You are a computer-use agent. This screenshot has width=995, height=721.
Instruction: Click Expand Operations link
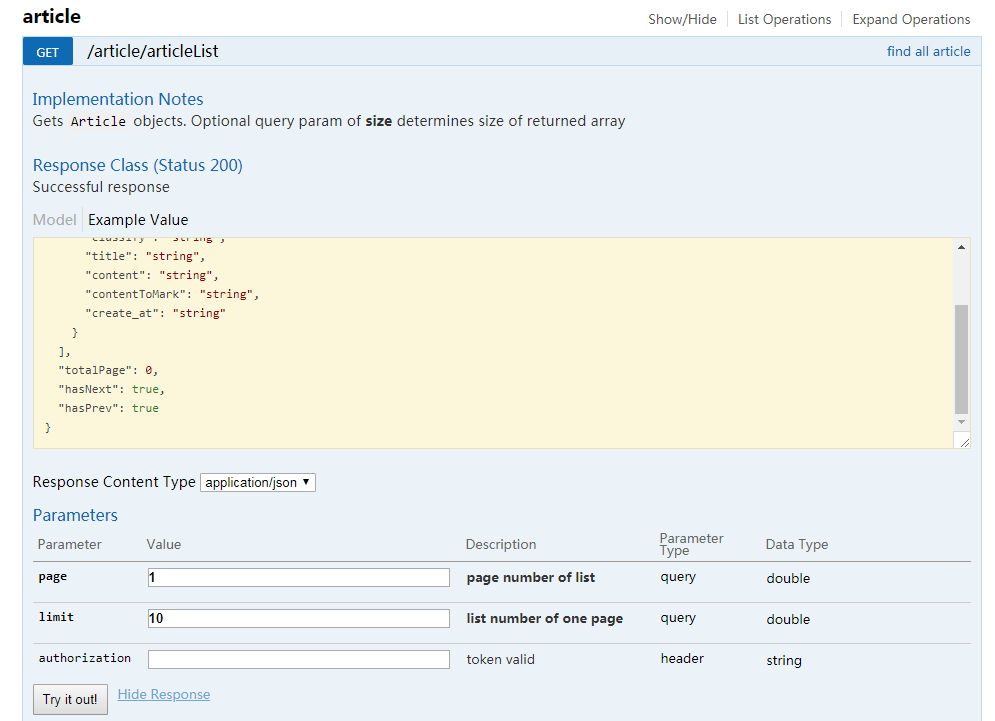[911, 20]
